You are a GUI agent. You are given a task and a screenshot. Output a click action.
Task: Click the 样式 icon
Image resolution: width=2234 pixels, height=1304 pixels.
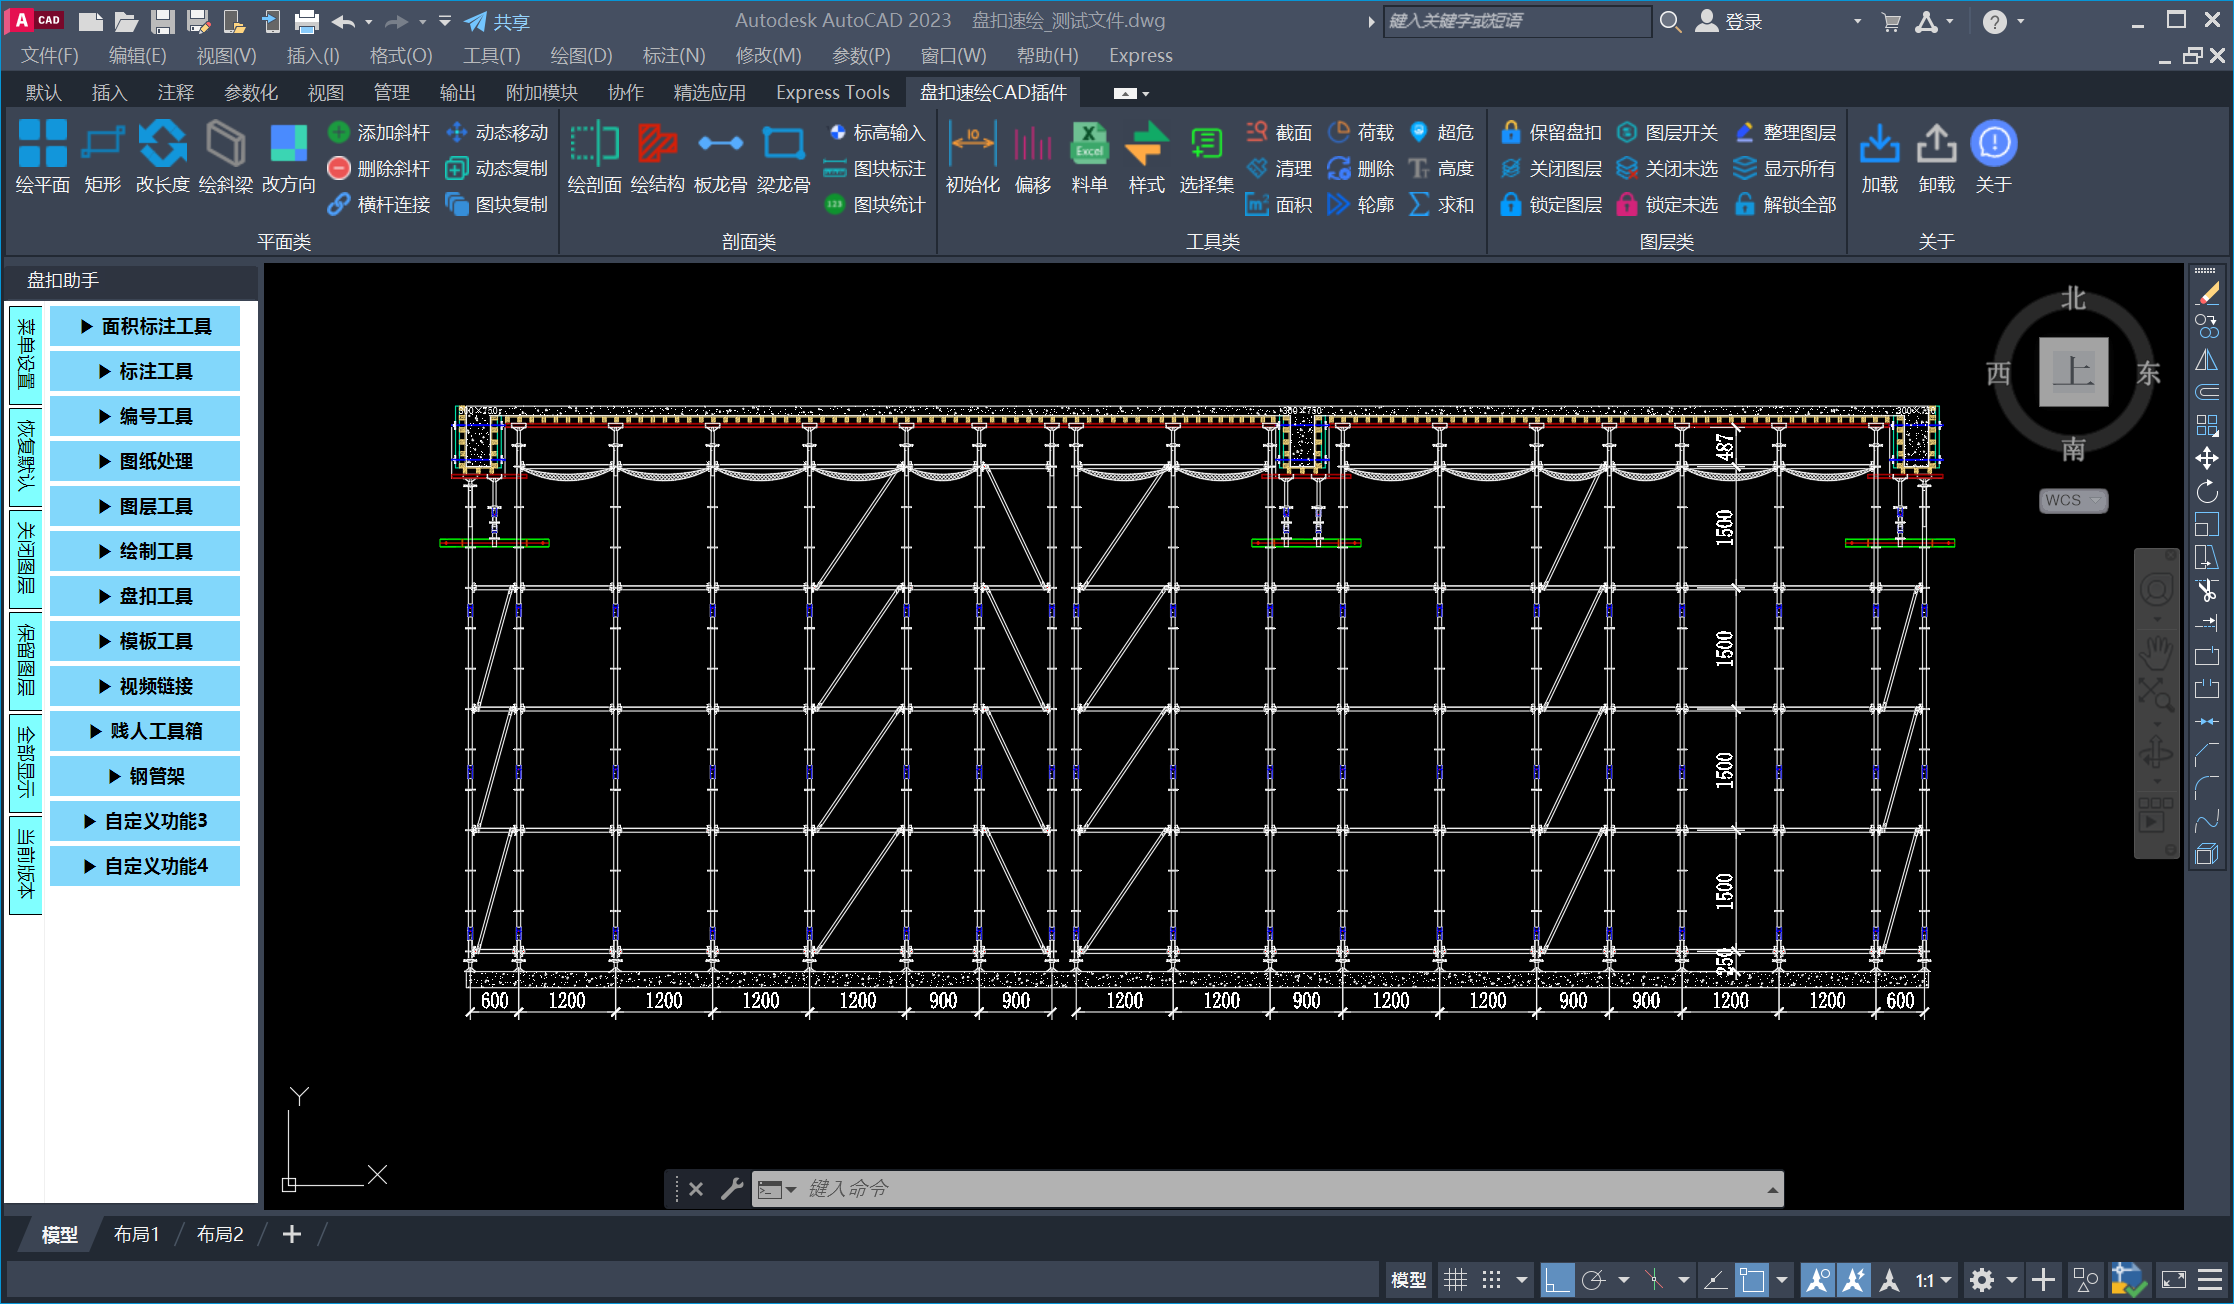(x=1147, y=144)
